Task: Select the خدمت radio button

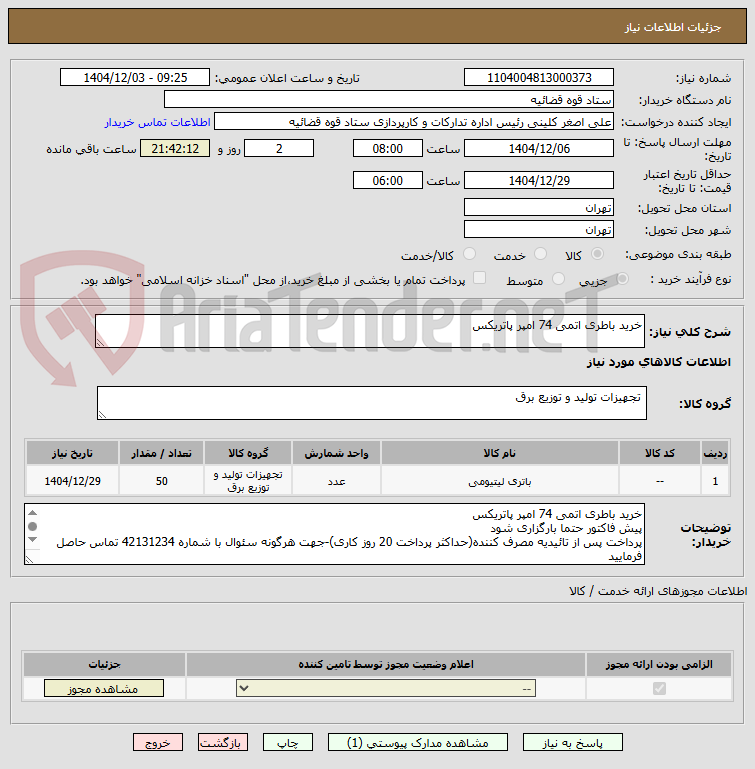Action: (540, 254)
